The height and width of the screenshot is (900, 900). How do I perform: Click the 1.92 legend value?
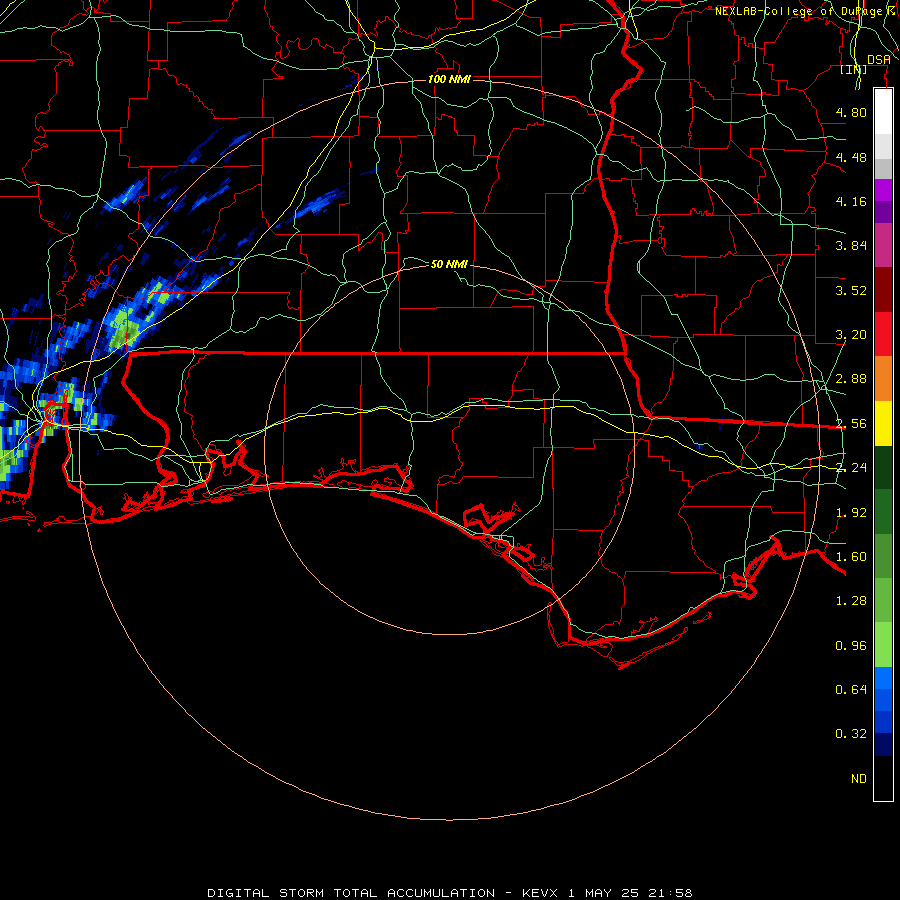851,513
